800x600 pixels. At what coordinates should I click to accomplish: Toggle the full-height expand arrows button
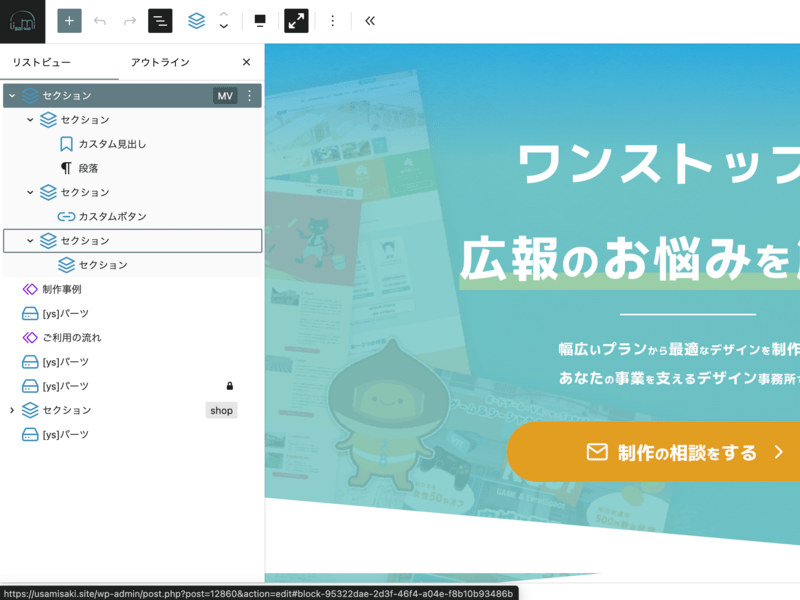click(x=296, y=21)
